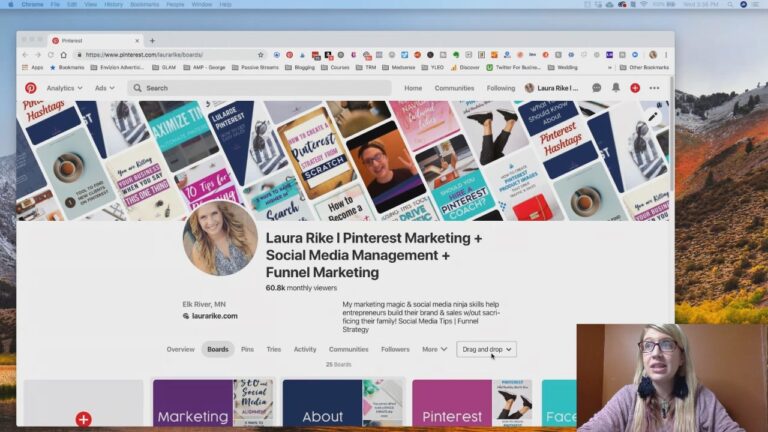
Task: Click the Chrome profile avatar icon
Action: coord(652,55)
